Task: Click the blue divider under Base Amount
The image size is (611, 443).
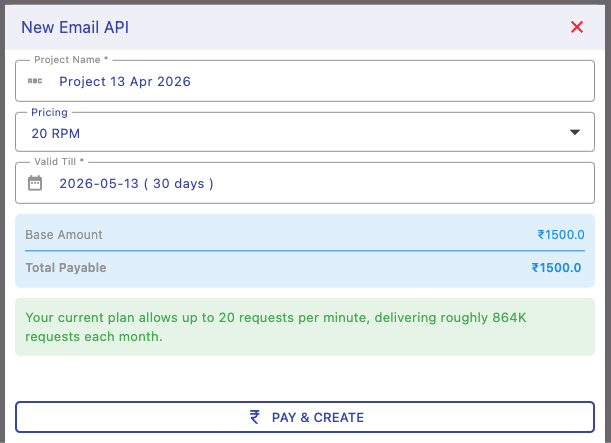Action: pos(304,251)
